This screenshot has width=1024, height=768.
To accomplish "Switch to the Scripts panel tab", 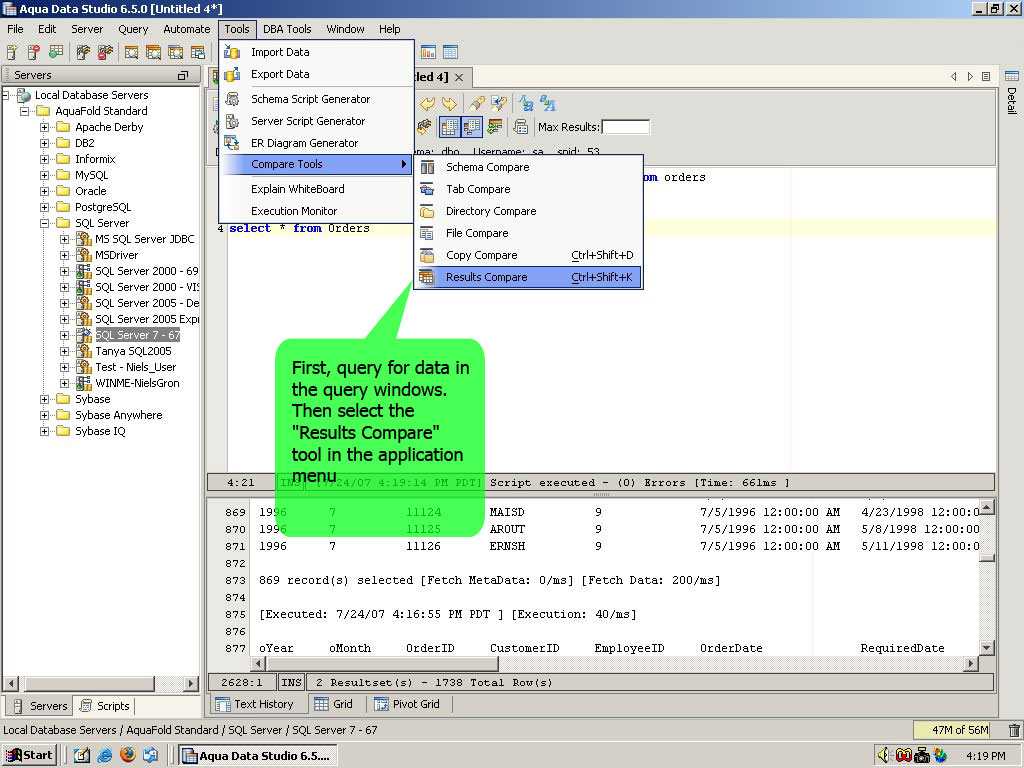I will coord(105,706).
